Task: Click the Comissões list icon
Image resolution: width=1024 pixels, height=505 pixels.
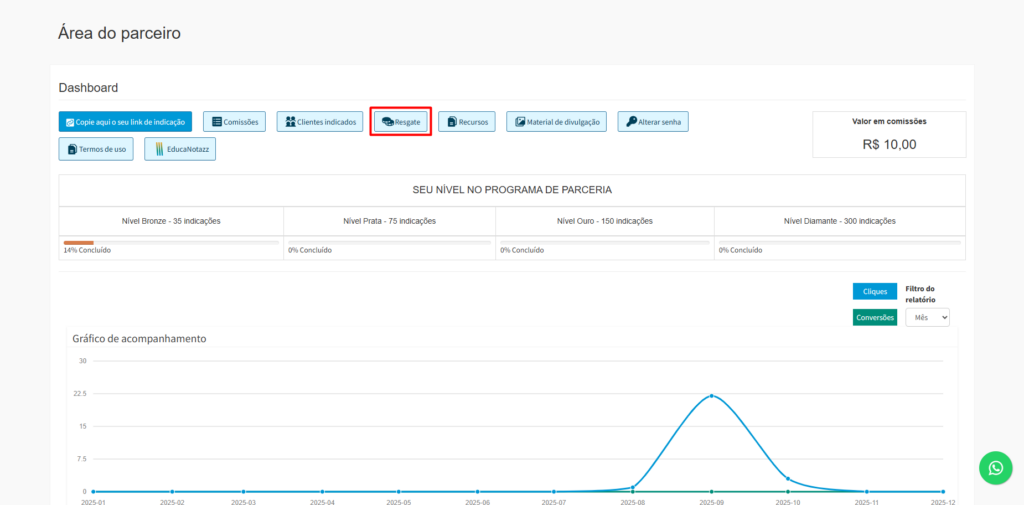Action: (x=216, y=122)
